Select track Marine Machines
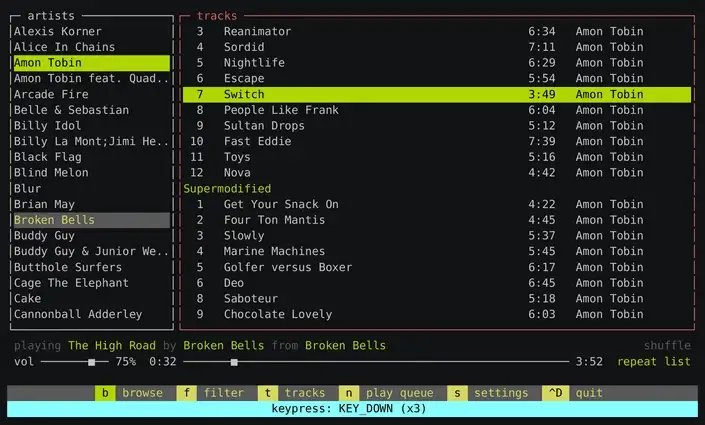705x425 pixels. pos(437,251)
